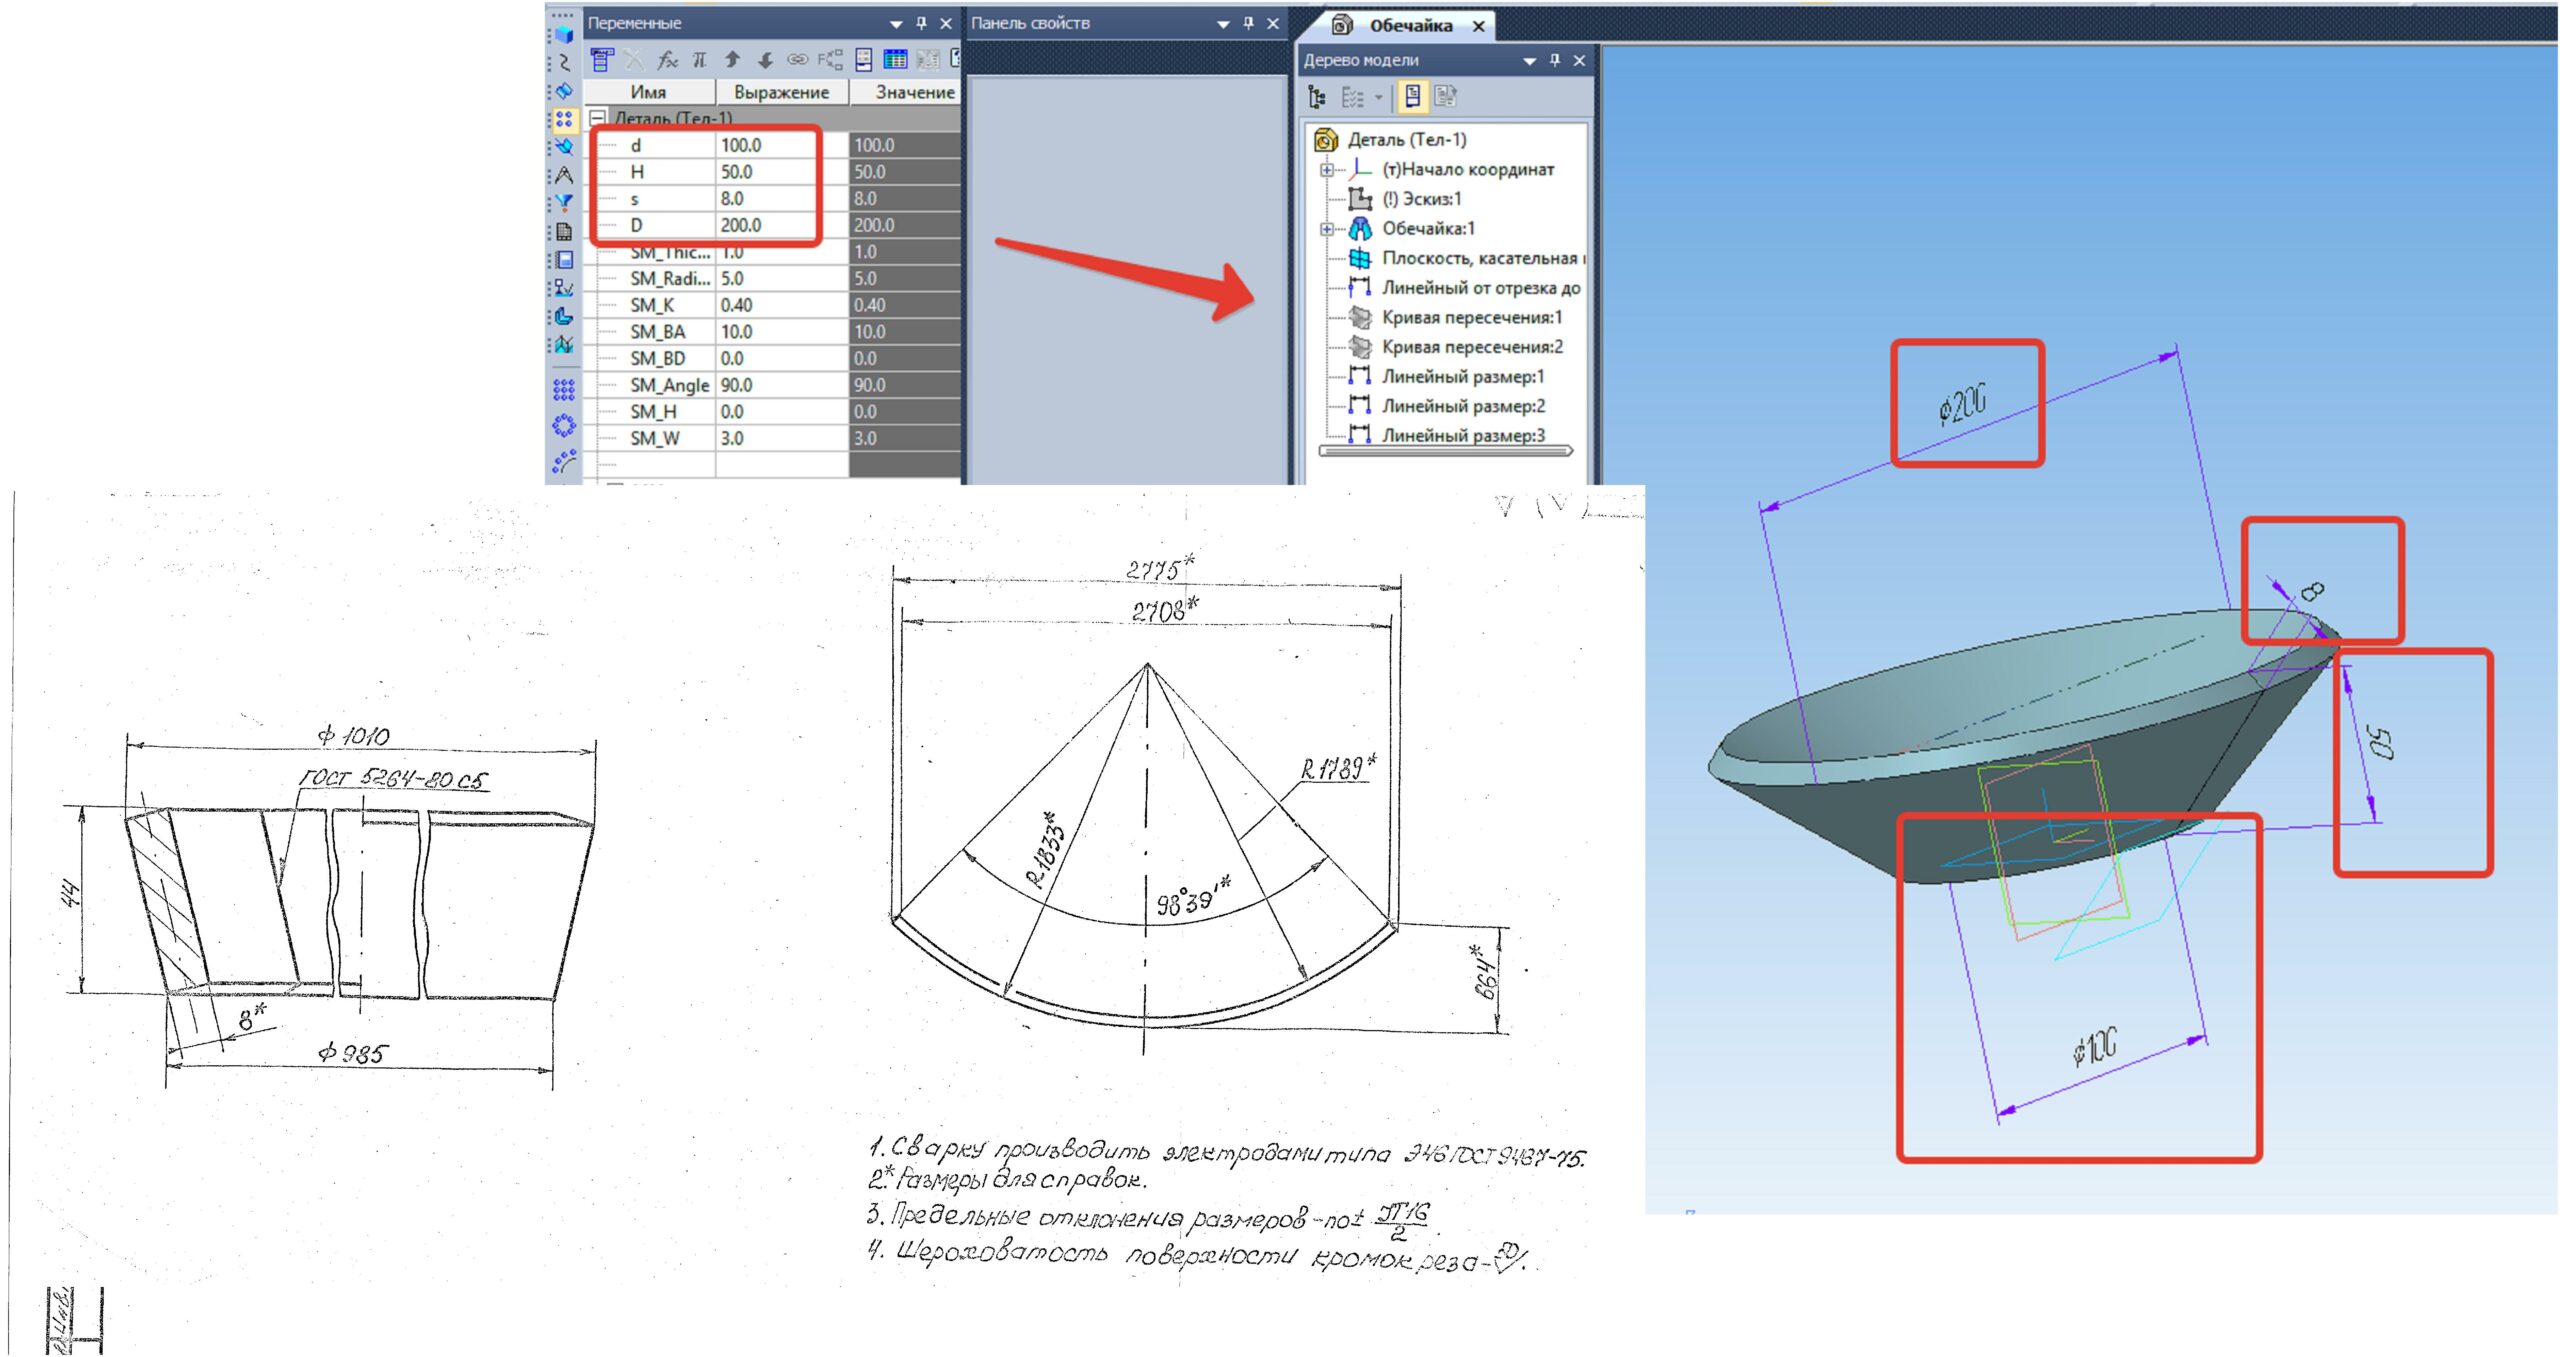This screenshot has height=1357, width=2560.
Task: Select Линейный от отрезка до in tree
Action: point(1481,288)
